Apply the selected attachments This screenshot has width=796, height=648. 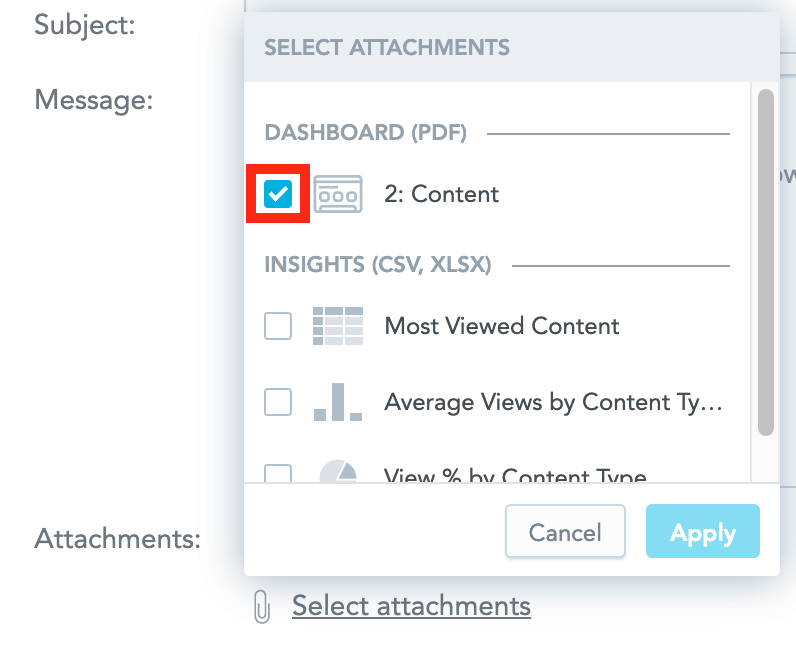point(702,533)
